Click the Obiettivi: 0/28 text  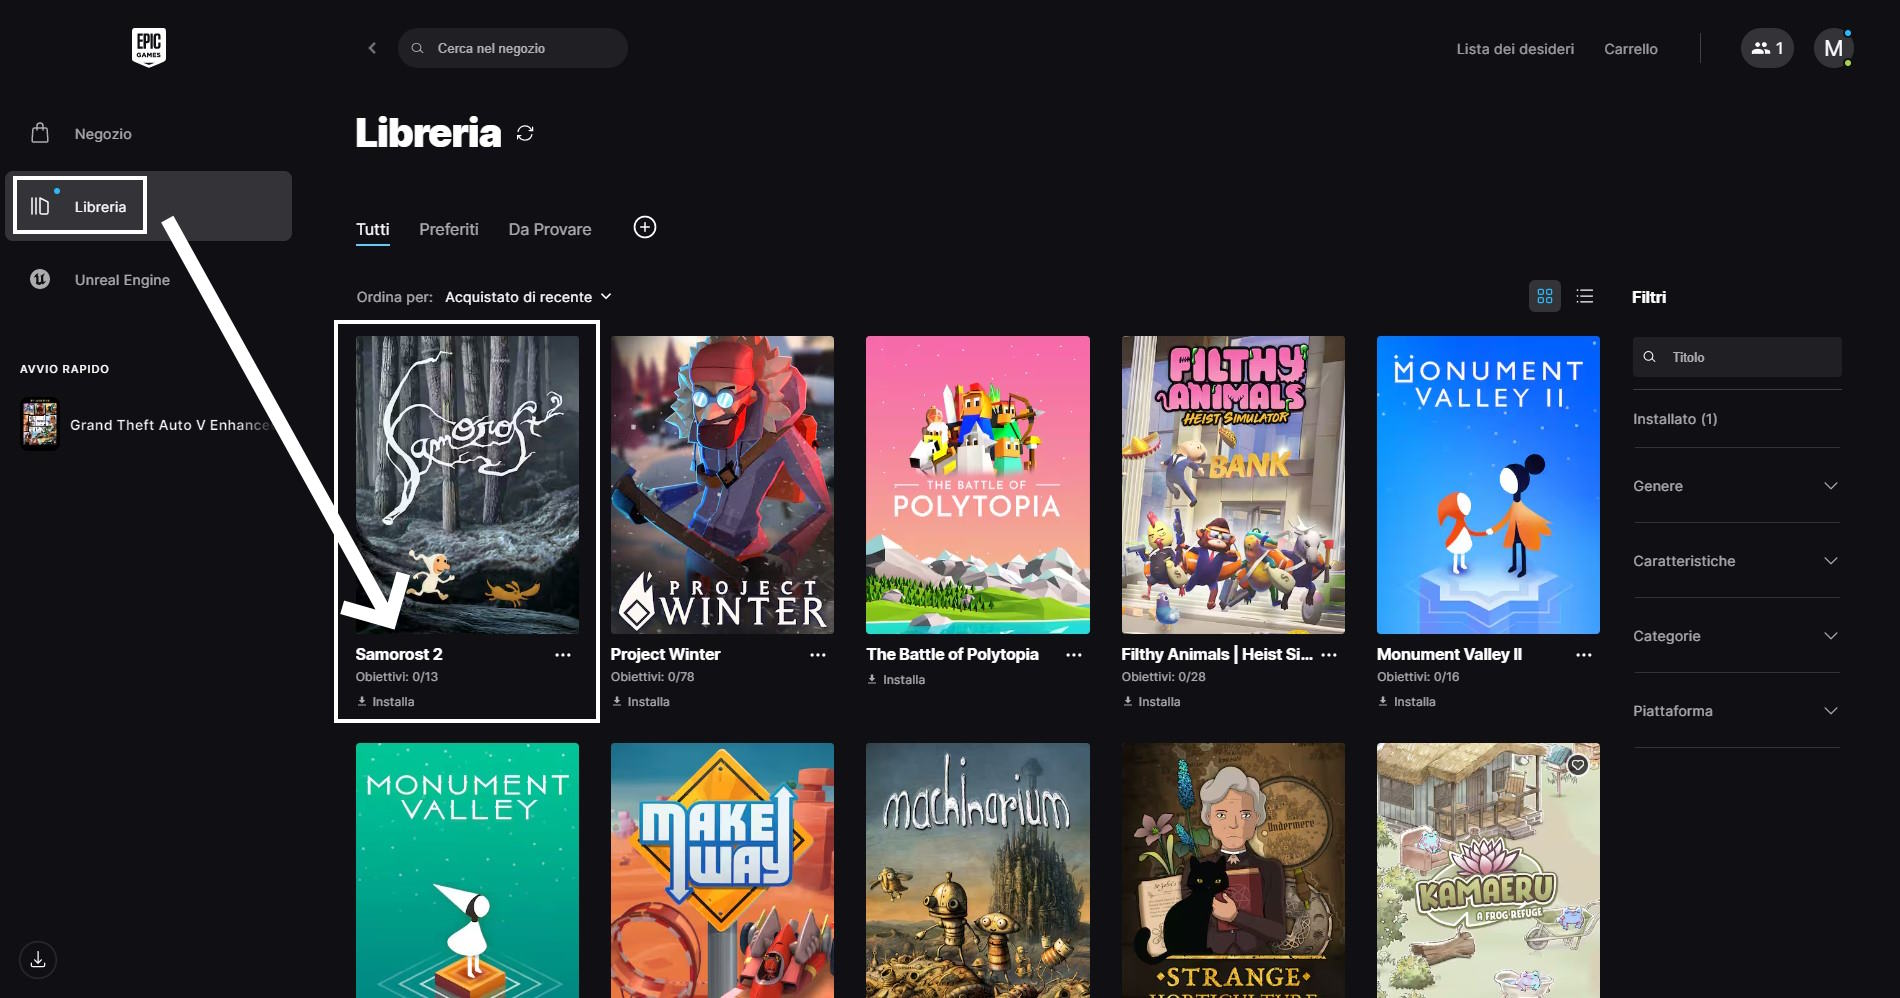(x=1163, y=677)
